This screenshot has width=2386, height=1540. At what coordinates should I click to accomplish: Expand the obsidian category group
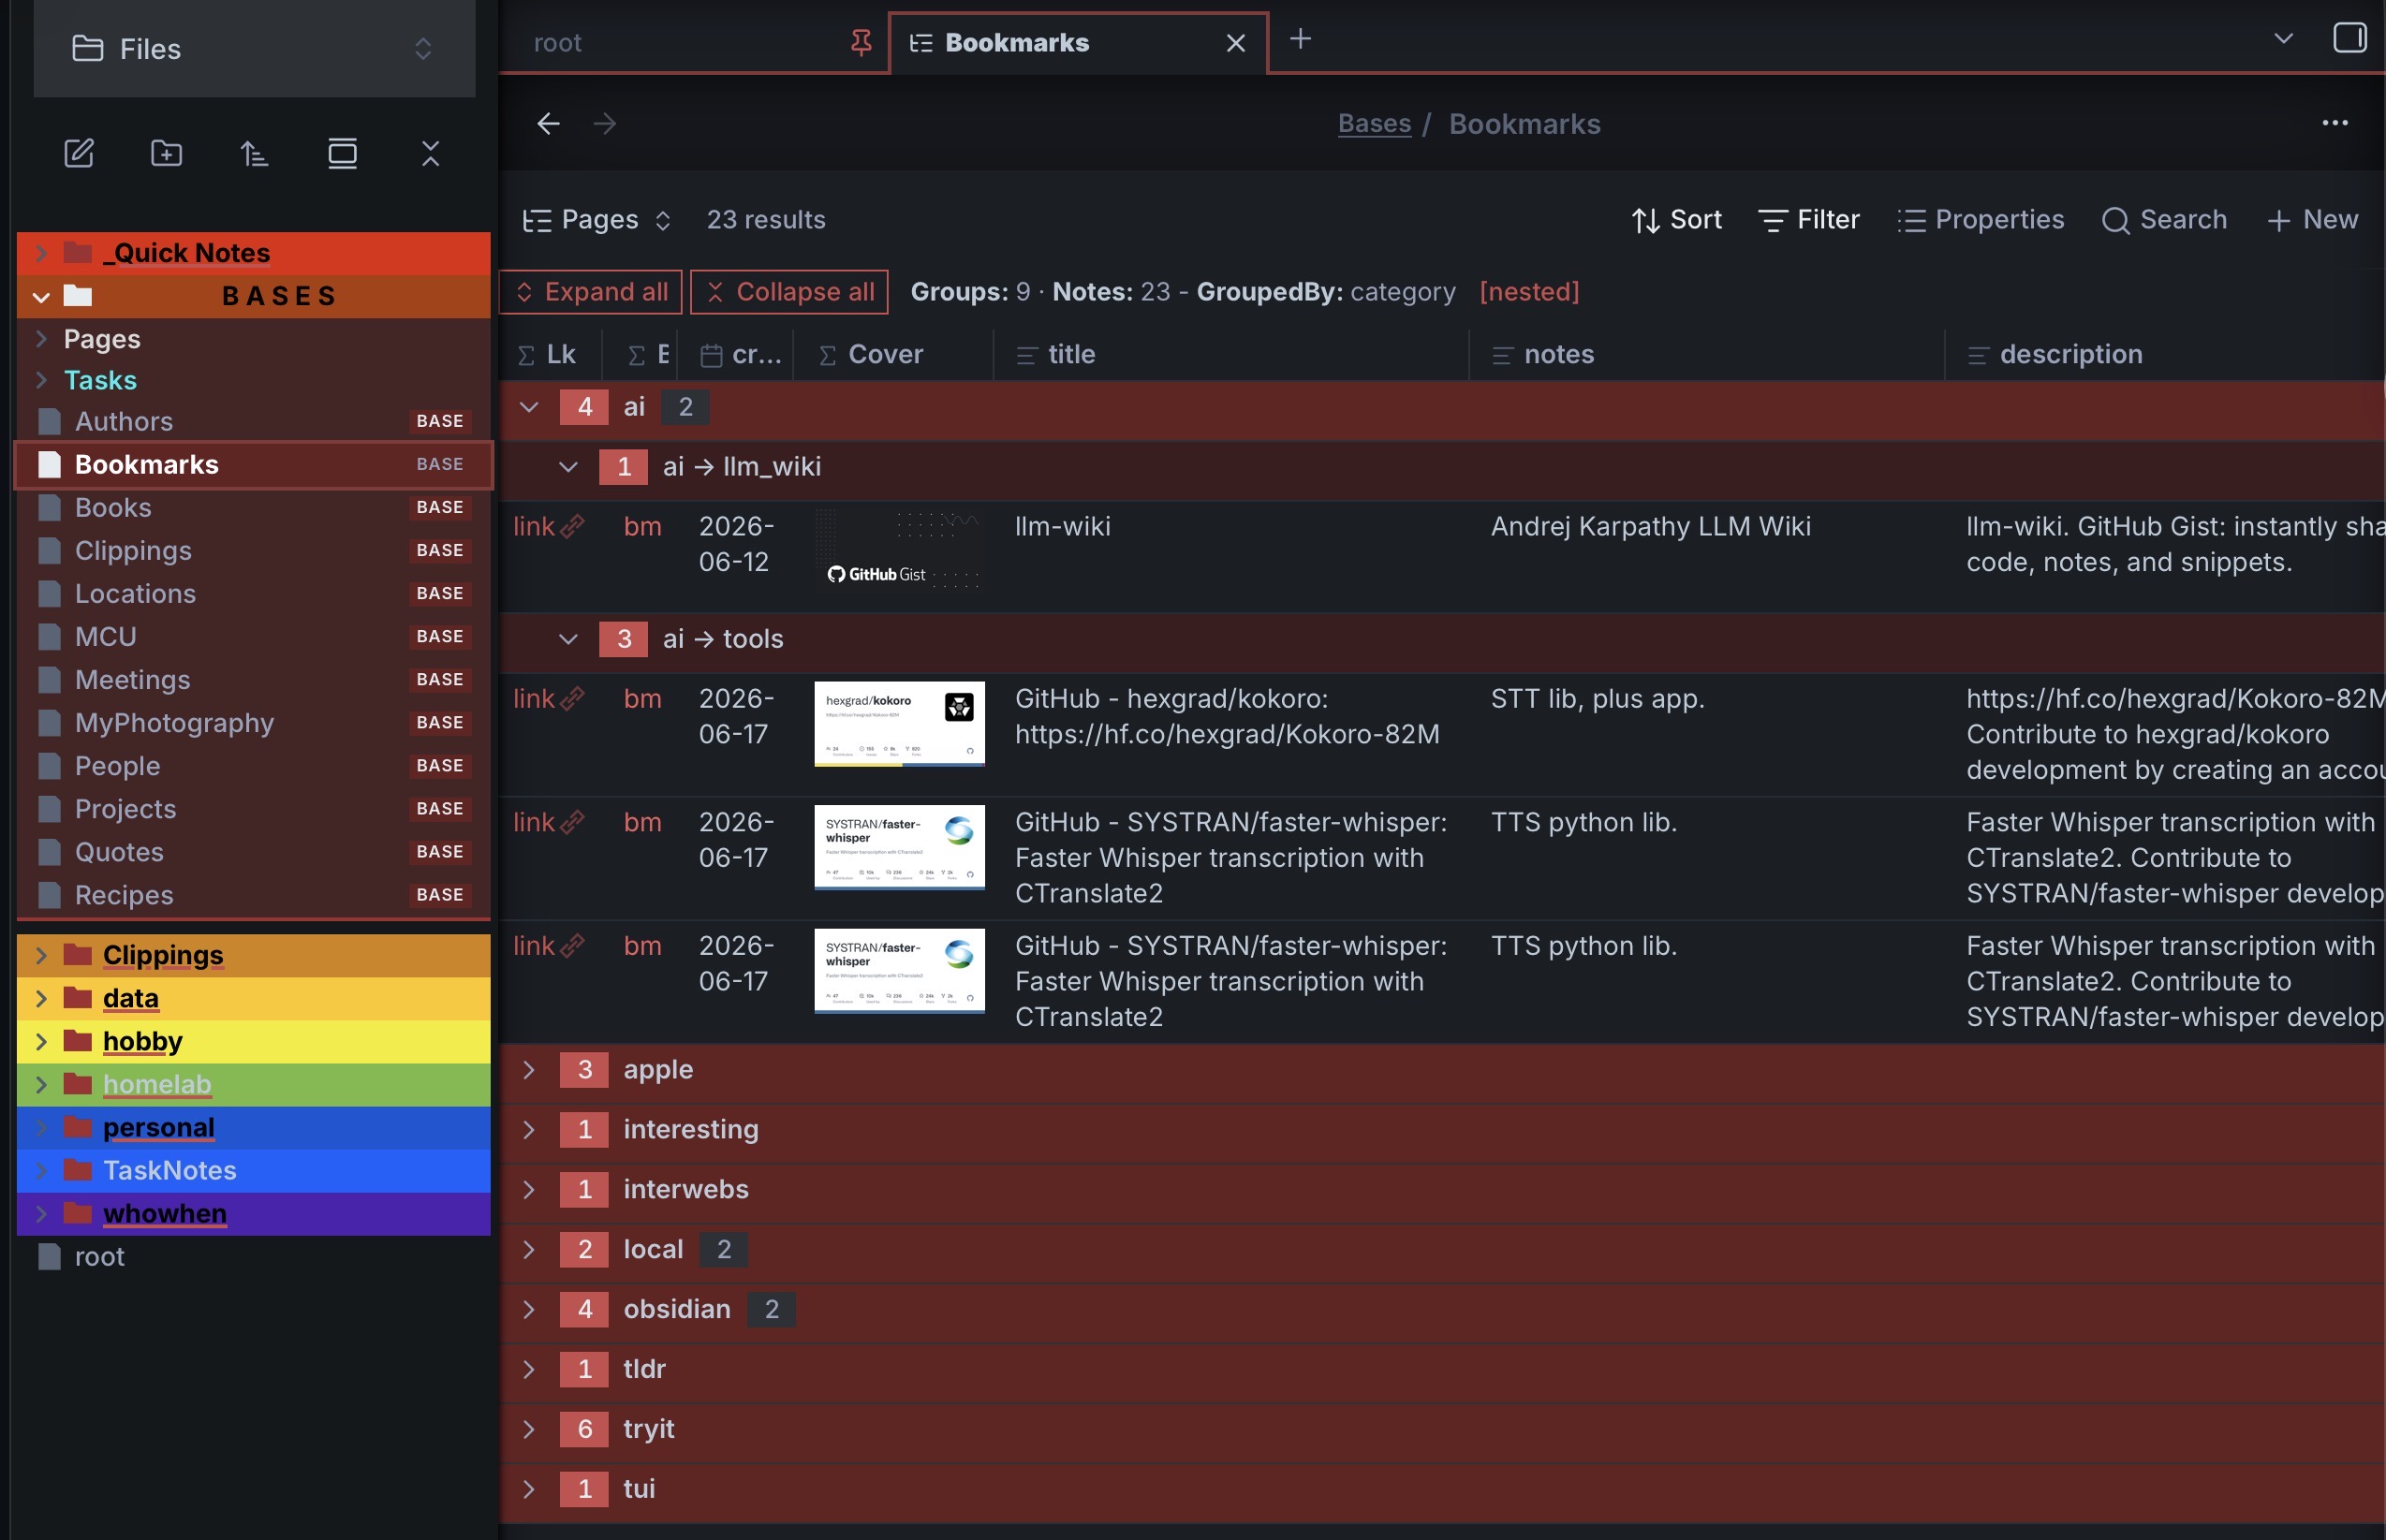[529, 1309]
